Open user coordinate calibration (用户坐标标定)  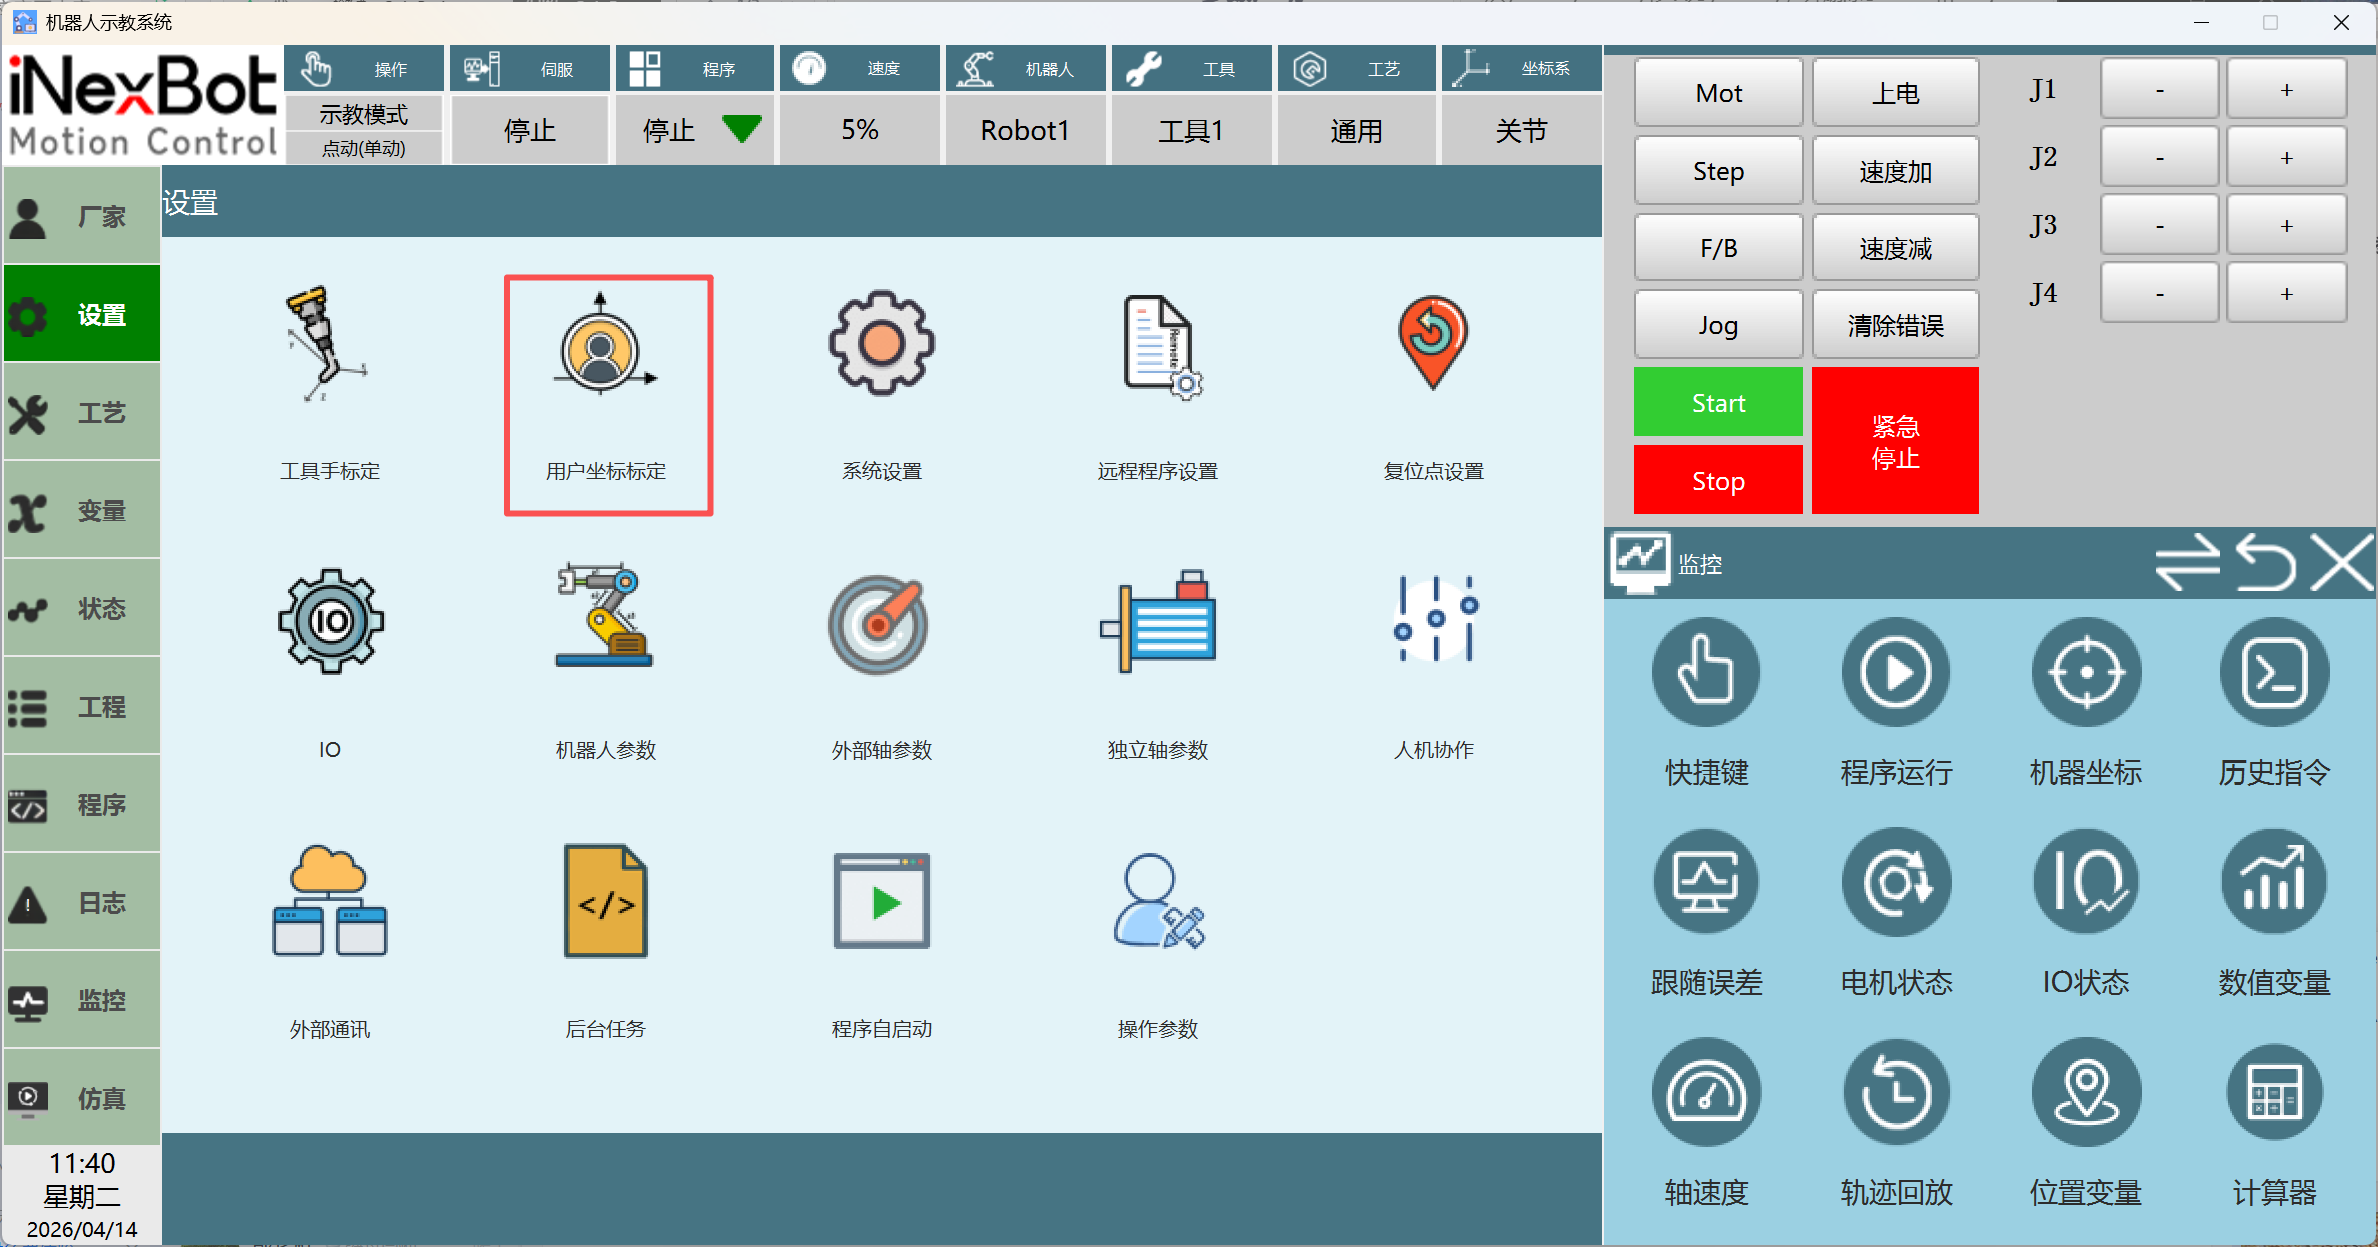tap(606, 346)
